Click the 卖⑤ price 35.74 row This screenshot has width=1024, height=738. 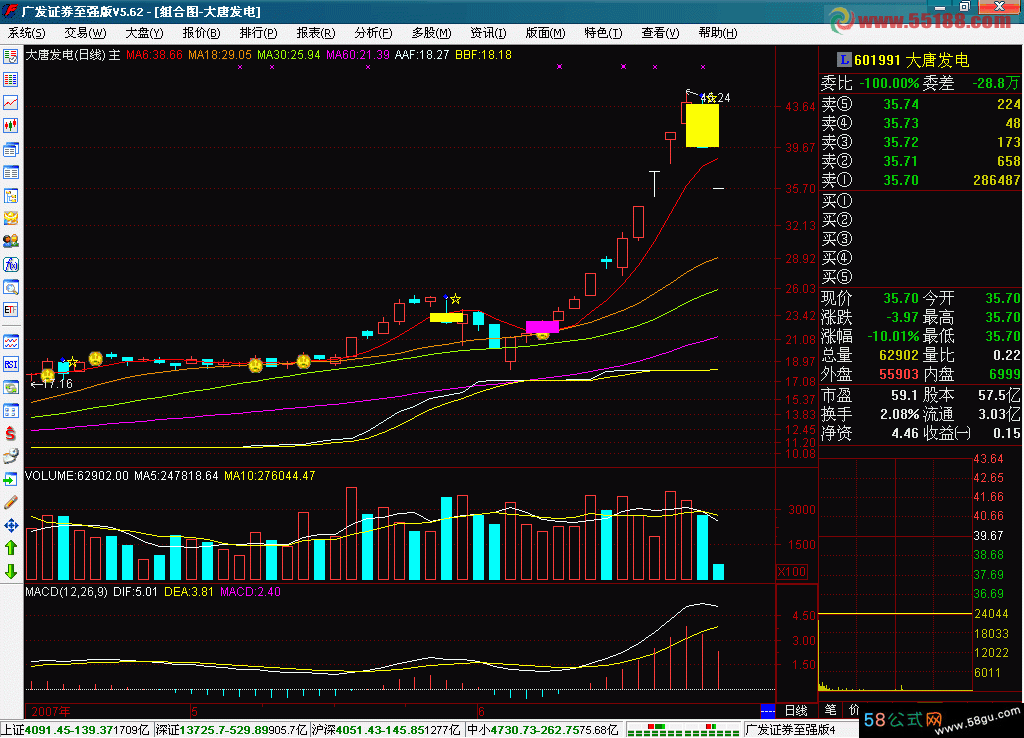click(920, 104)
